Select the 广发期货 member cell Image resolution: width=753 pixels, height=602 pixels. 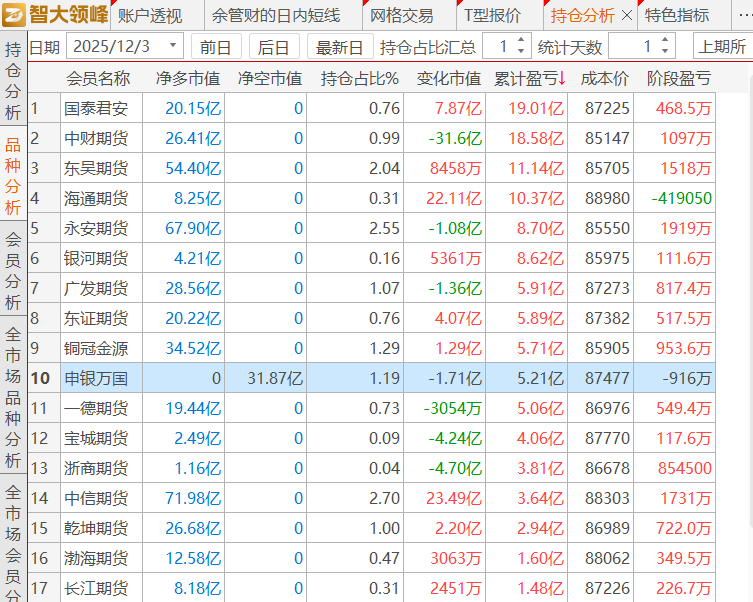point(101,288)
